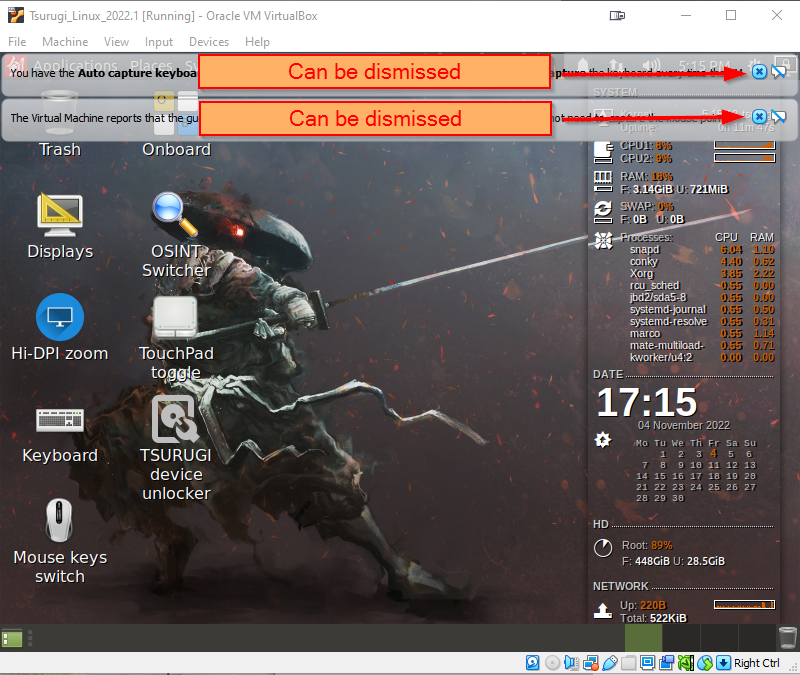Click the TouchPad toggle desktop icon
Viewport: 800px width, 675px height.
click(x=176, y=338)
